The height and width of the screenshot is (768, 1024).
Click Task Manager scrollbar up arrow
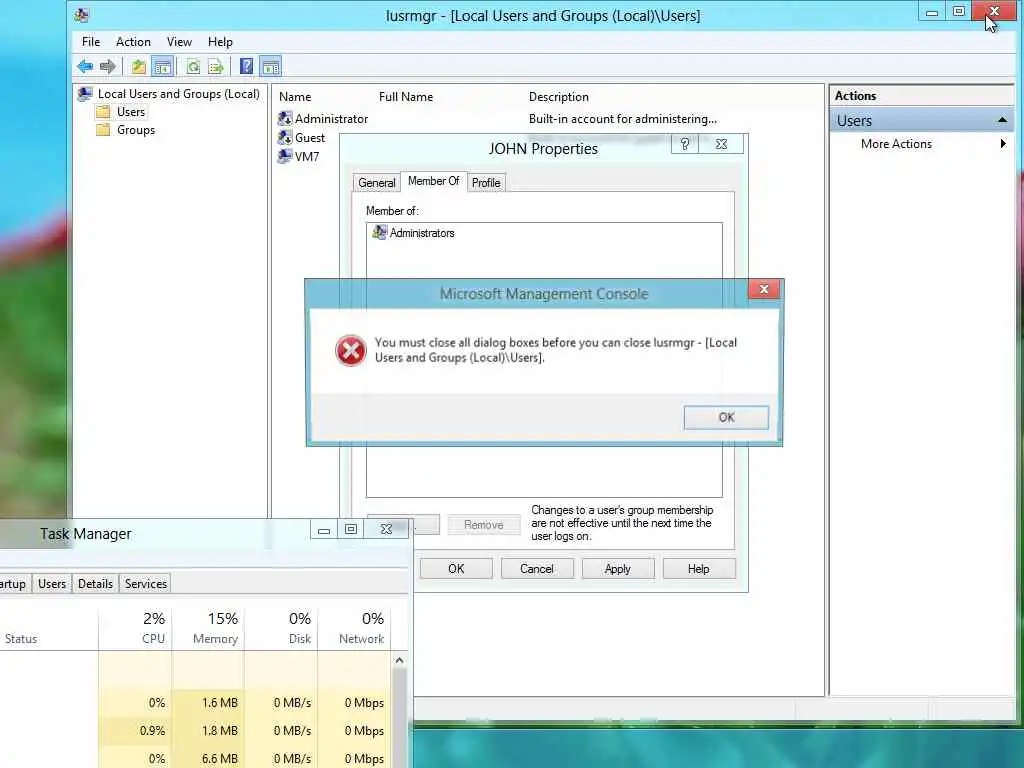click(x=399, y=660)
